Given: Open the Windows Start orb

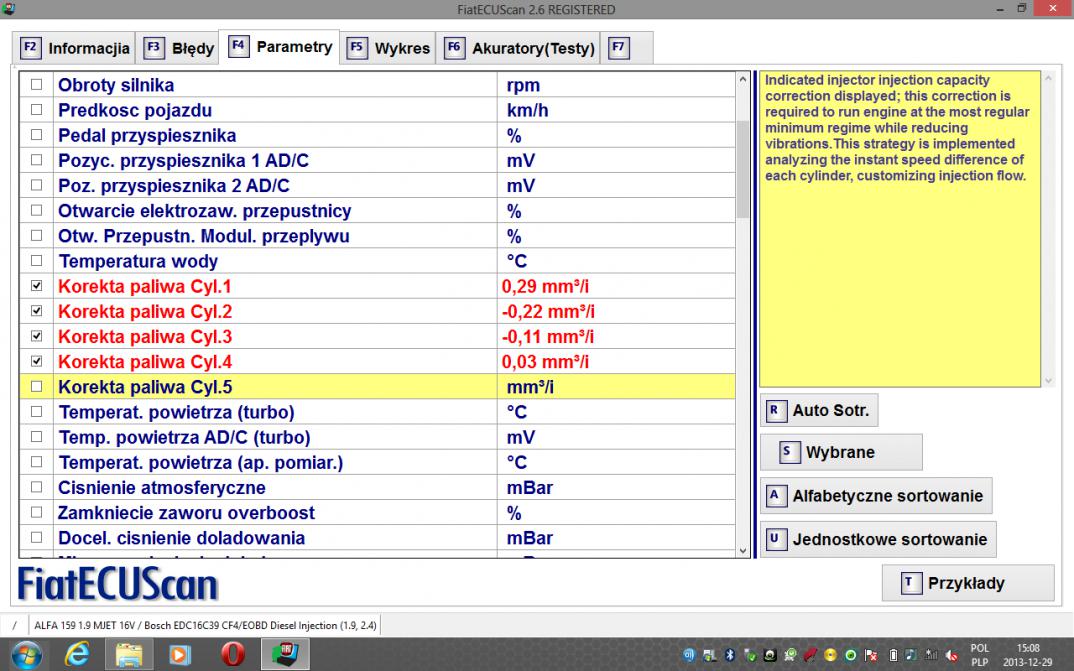Looking at the screenshot, I should click(x=25, y=655).
